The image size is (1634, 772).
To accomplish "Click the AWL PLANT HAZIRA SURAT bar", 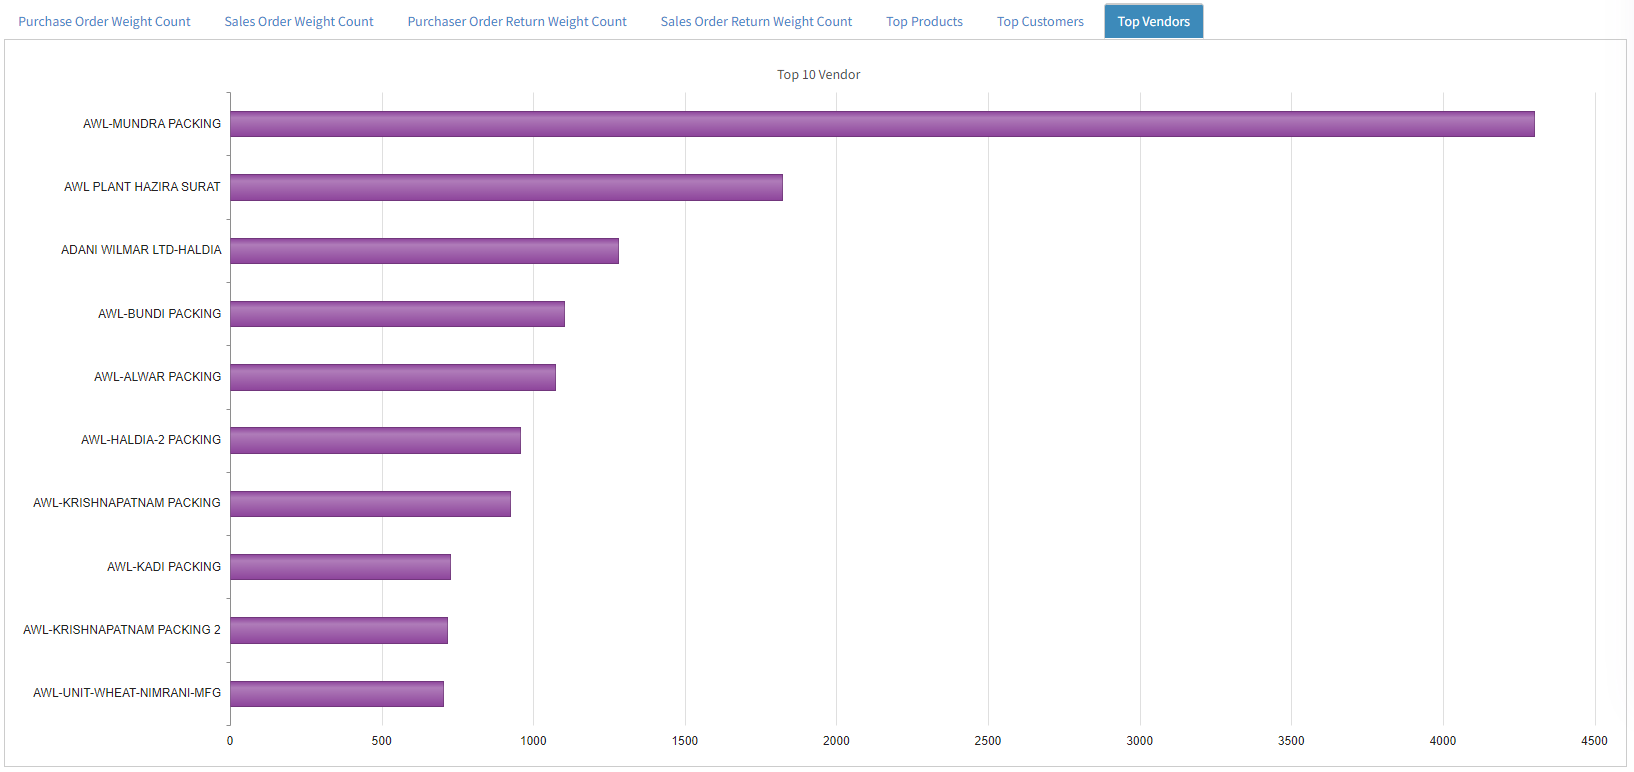I will (506, 187).
